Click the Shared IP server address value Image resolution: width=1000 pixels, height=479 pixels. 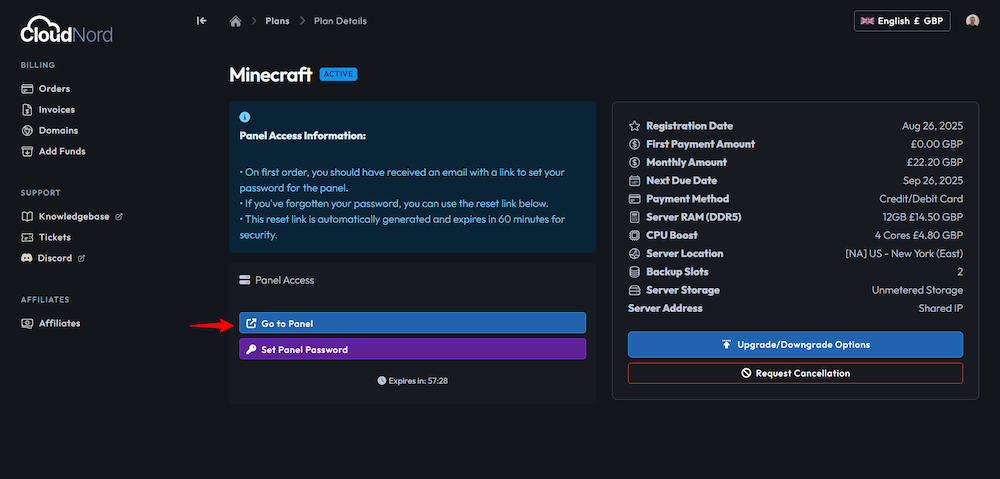(x=941, y=308)
